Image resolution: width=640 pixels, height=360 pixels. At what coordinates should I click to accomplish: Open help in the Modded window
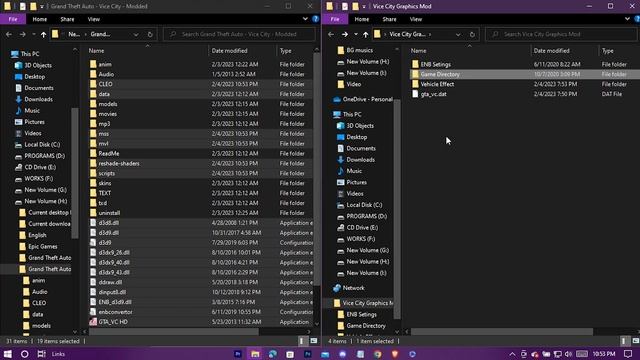point(316,19)
